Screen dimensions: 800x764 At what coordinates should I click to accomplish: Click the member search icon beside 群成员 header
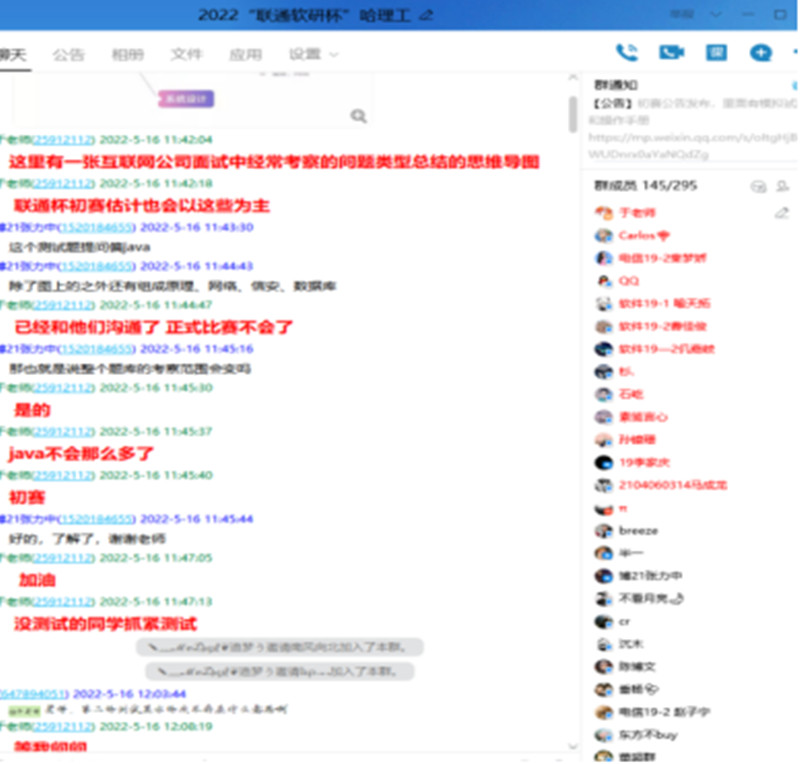pos(757,186)
